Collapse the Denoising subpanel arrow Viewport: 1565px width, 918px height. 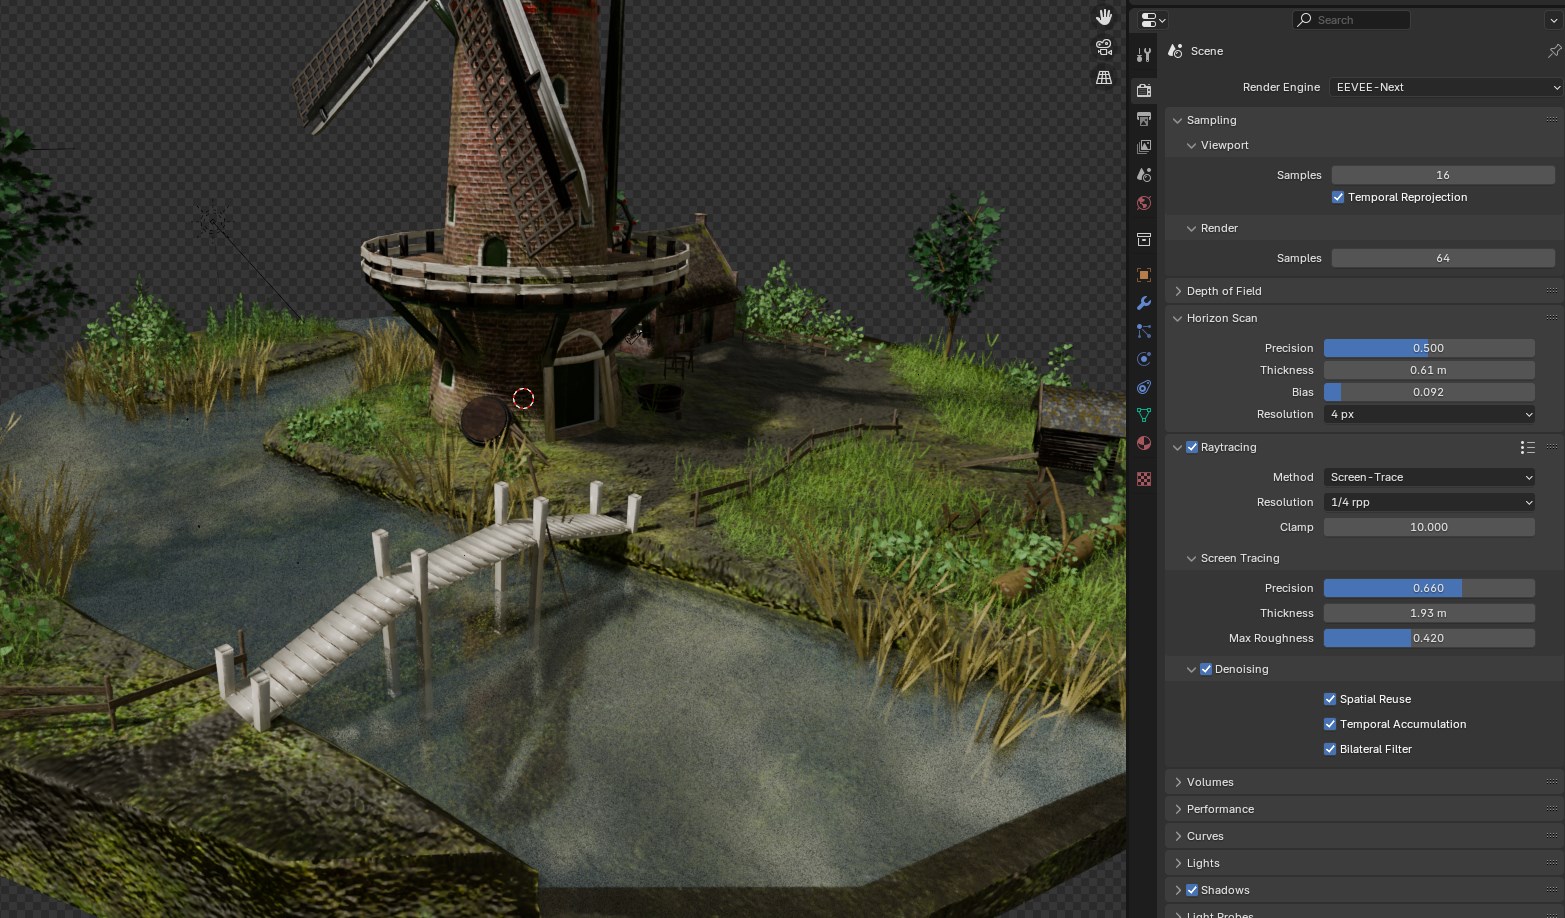click(x=1191, y=669)
